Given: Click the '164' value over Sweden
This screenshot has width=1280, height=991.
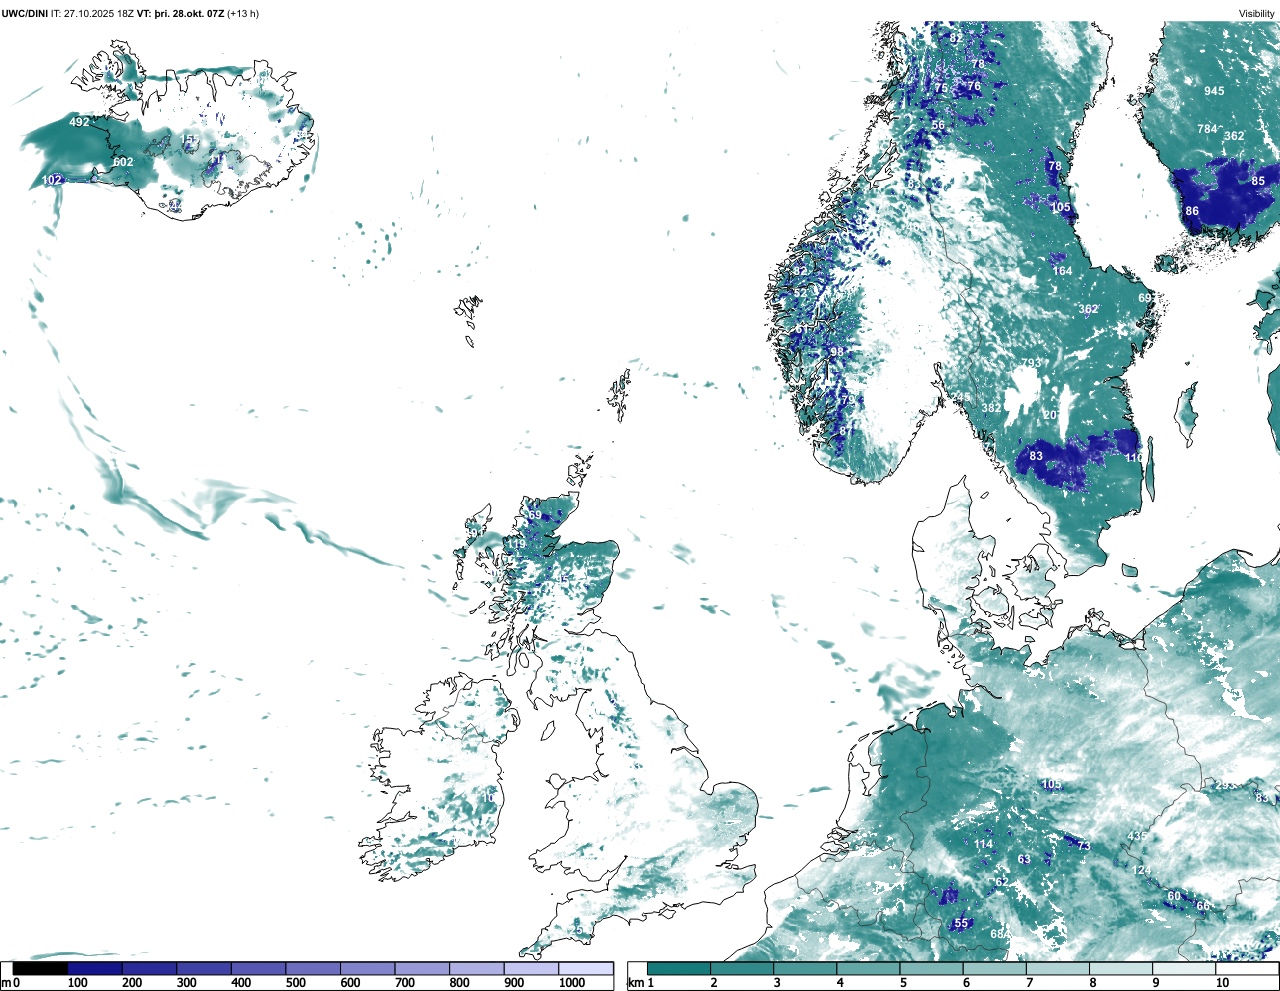Looking at the screenshot, I should point(1062,271).
